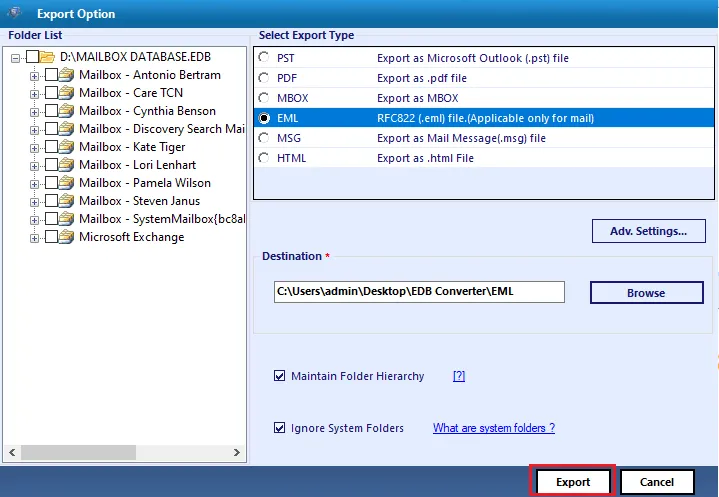The height and width of the screenshot is (497, 719).
Task: Check the Cynthia Benson mailbox checkbox
Action: point(51,110)
